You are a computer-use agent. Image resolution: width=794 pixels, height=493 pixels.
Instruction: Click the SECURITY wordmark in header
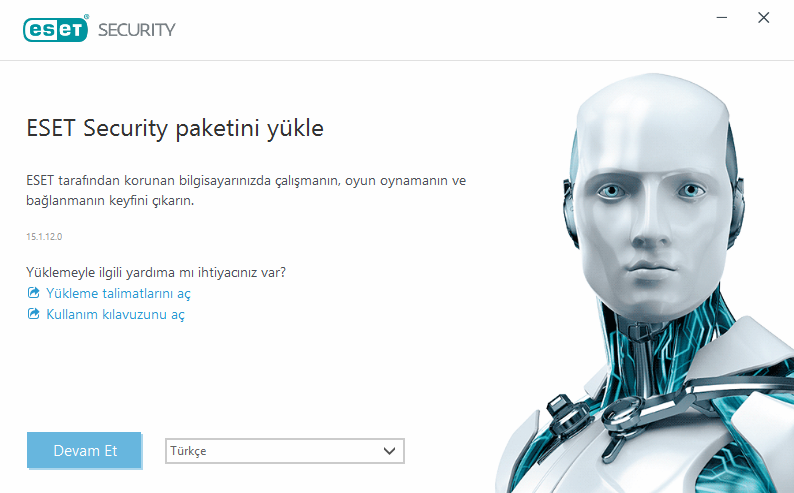[x=137, y=30]
